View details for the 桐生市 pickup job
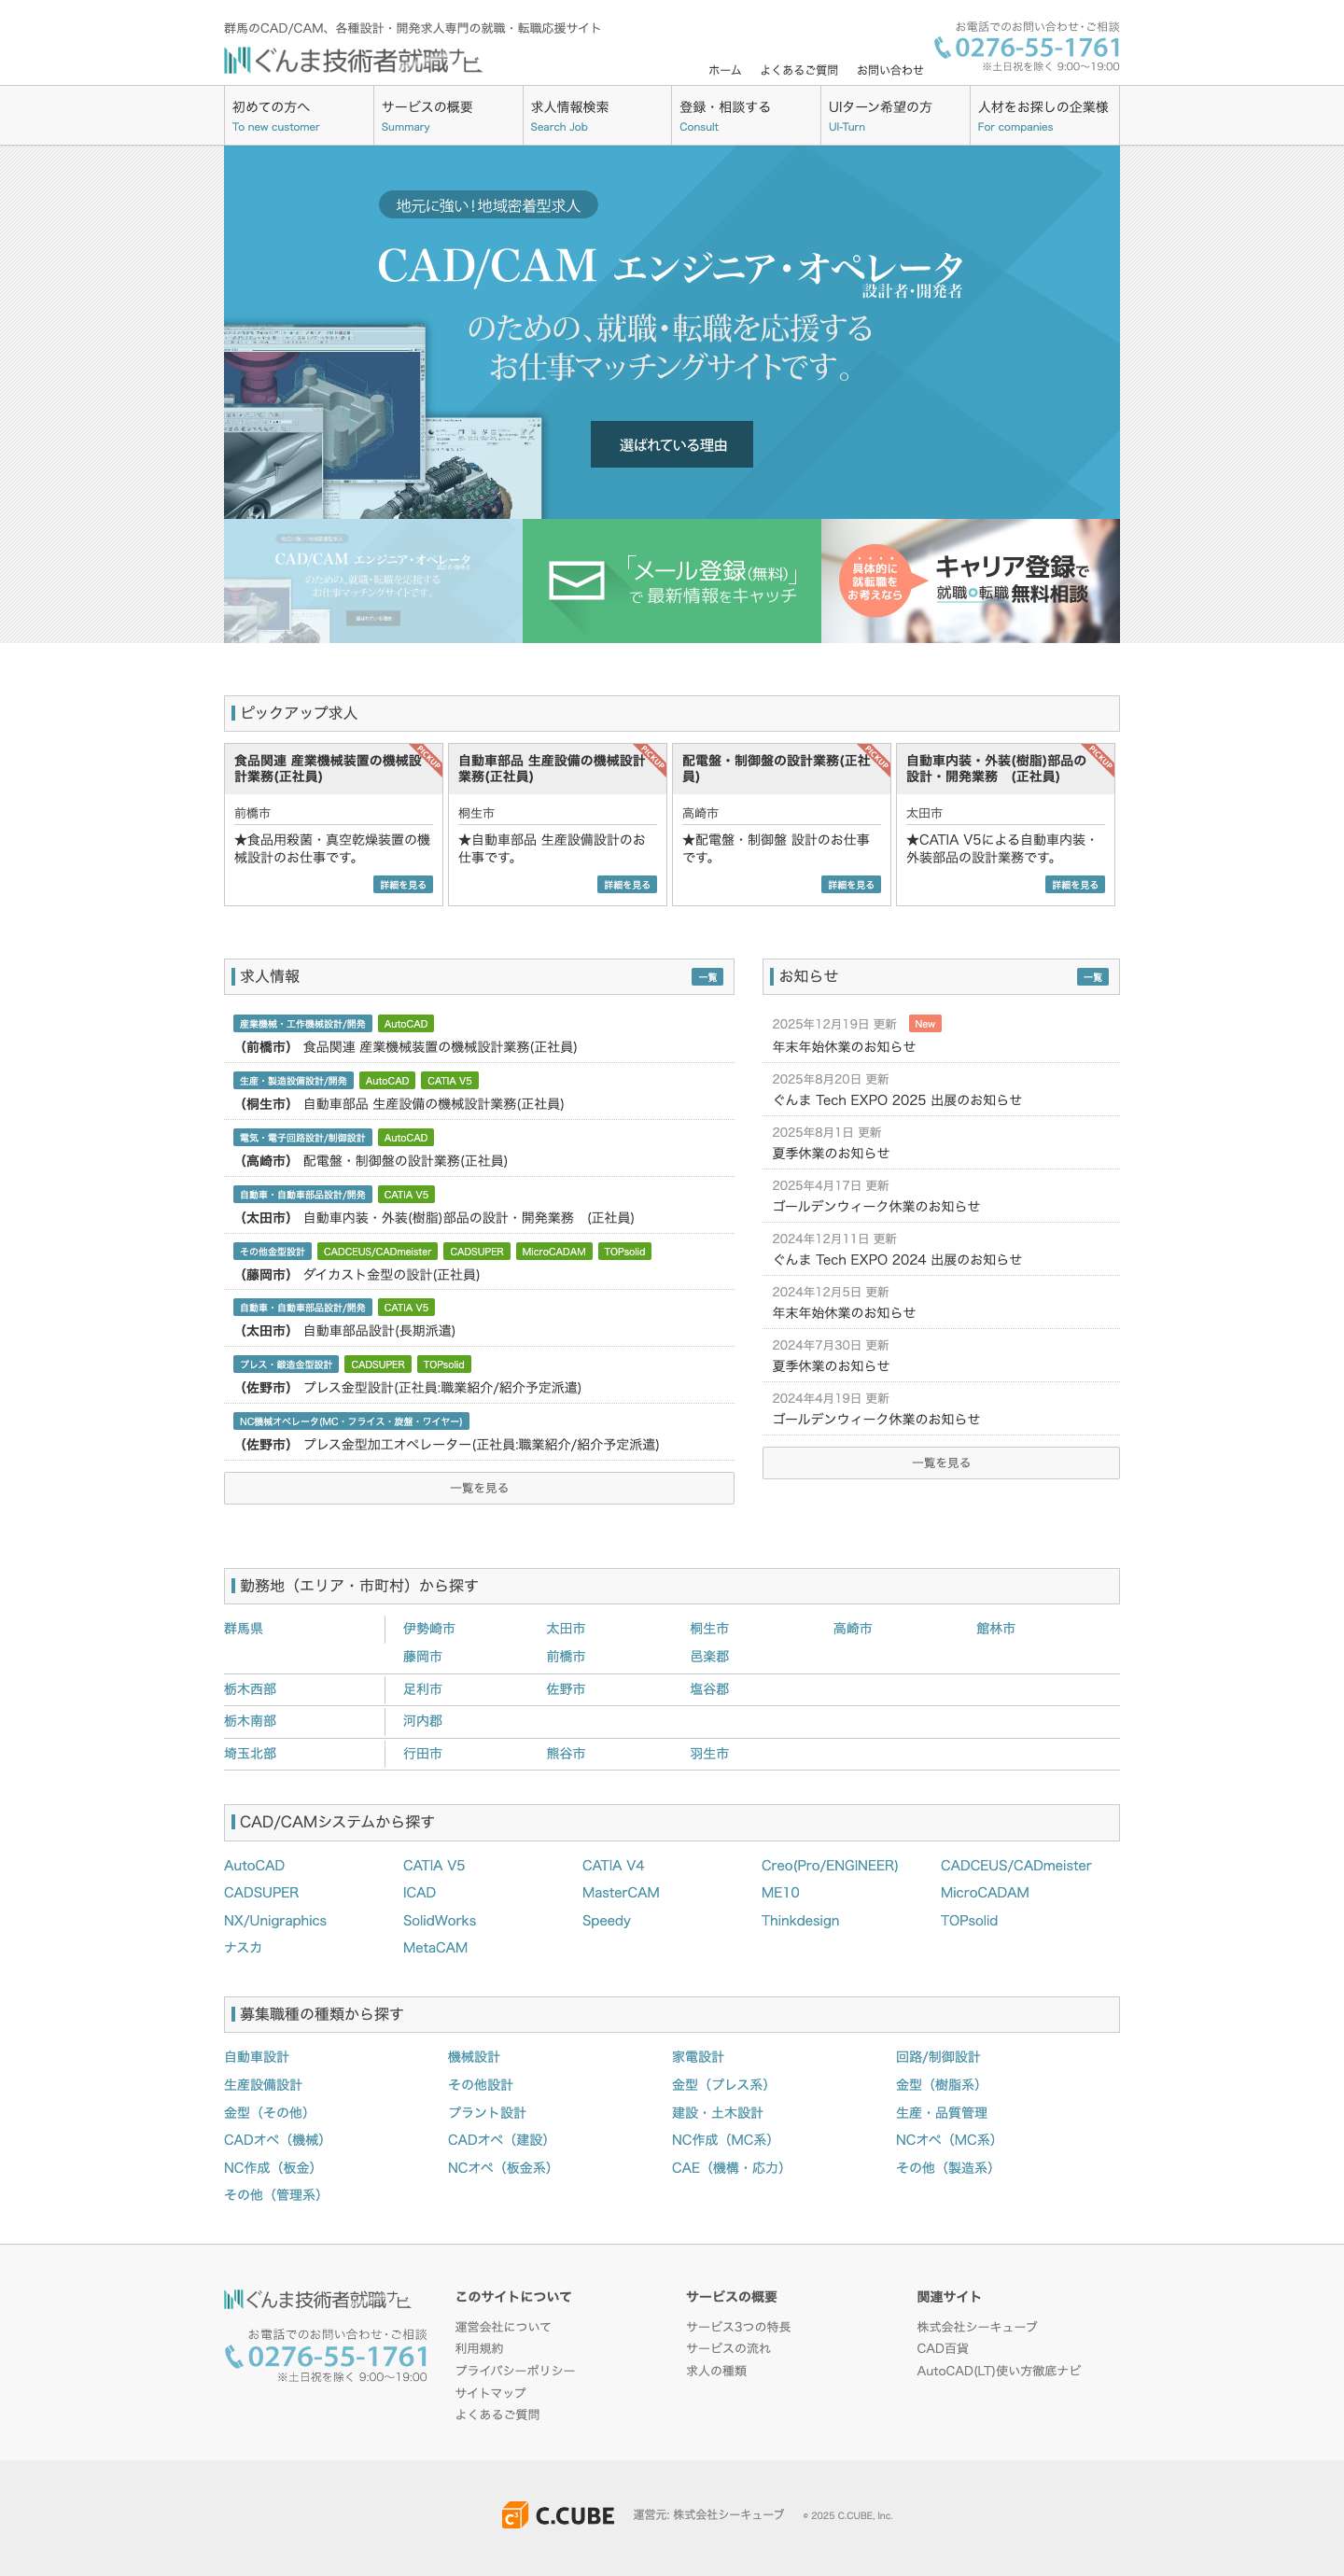Viewport: 1344px width, 2576px height. 627,884
